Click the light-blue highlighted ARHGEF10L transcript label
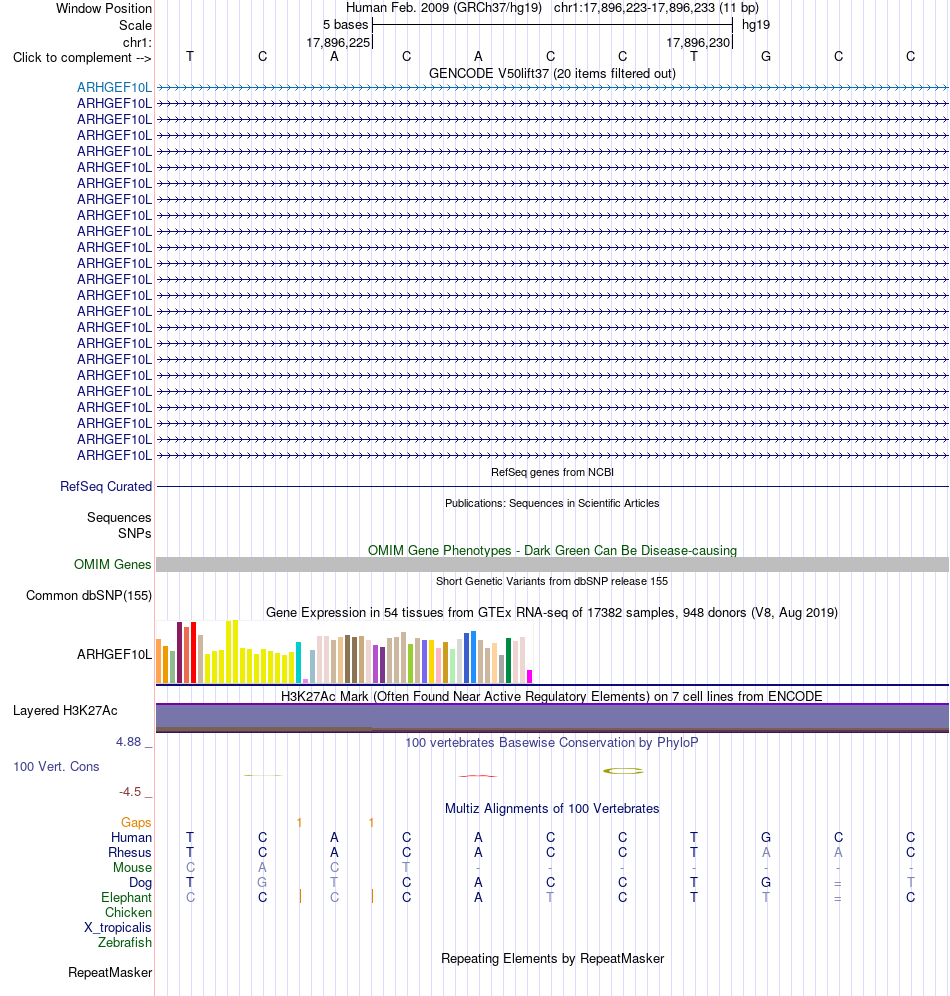950x996 pixels. pos(114,88)
